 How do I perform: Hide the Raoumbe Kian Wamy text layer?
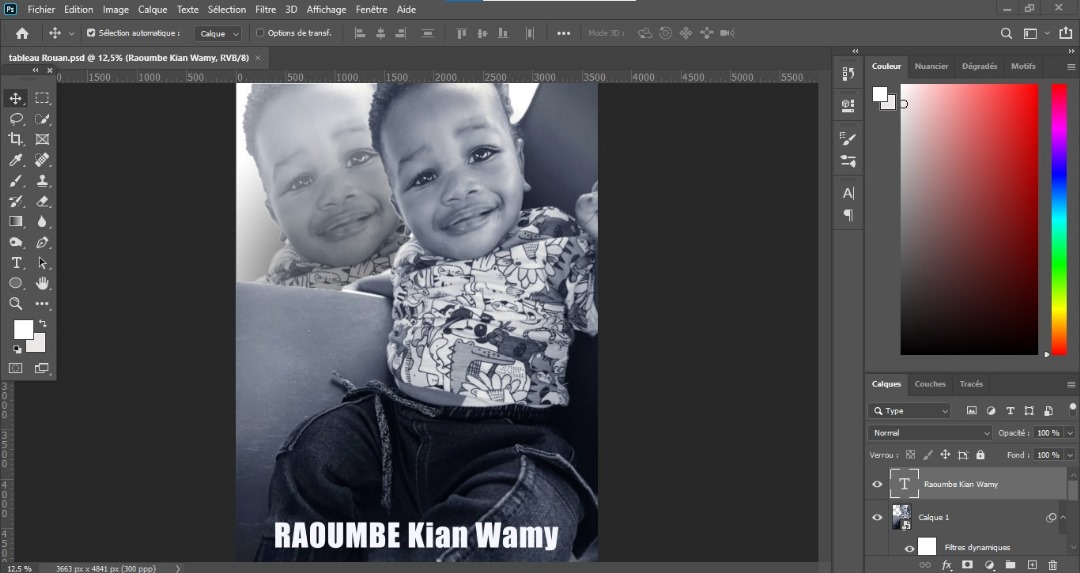coord(877,484)
